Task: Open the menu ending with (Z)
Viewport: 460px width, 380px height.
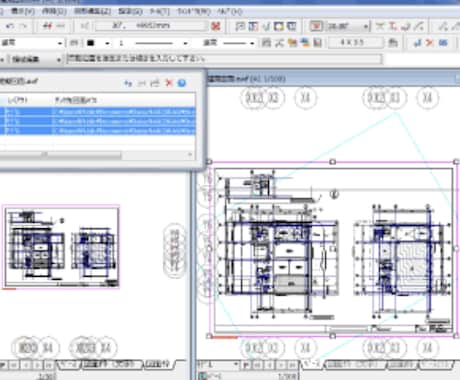Action: tap(92, 11)
